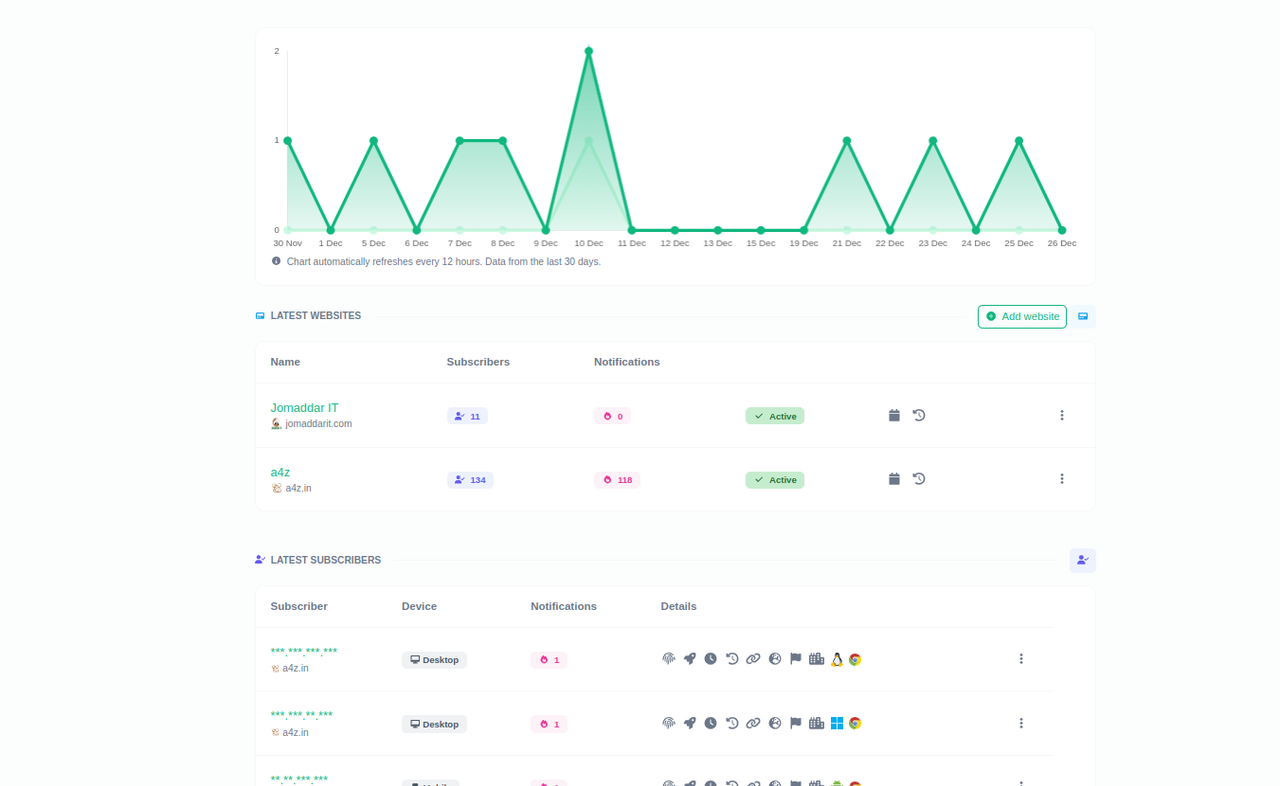This screenshot has width=1280, height=786.
Task: Click the Active status badge for a4z
Action: click(775, 480)
